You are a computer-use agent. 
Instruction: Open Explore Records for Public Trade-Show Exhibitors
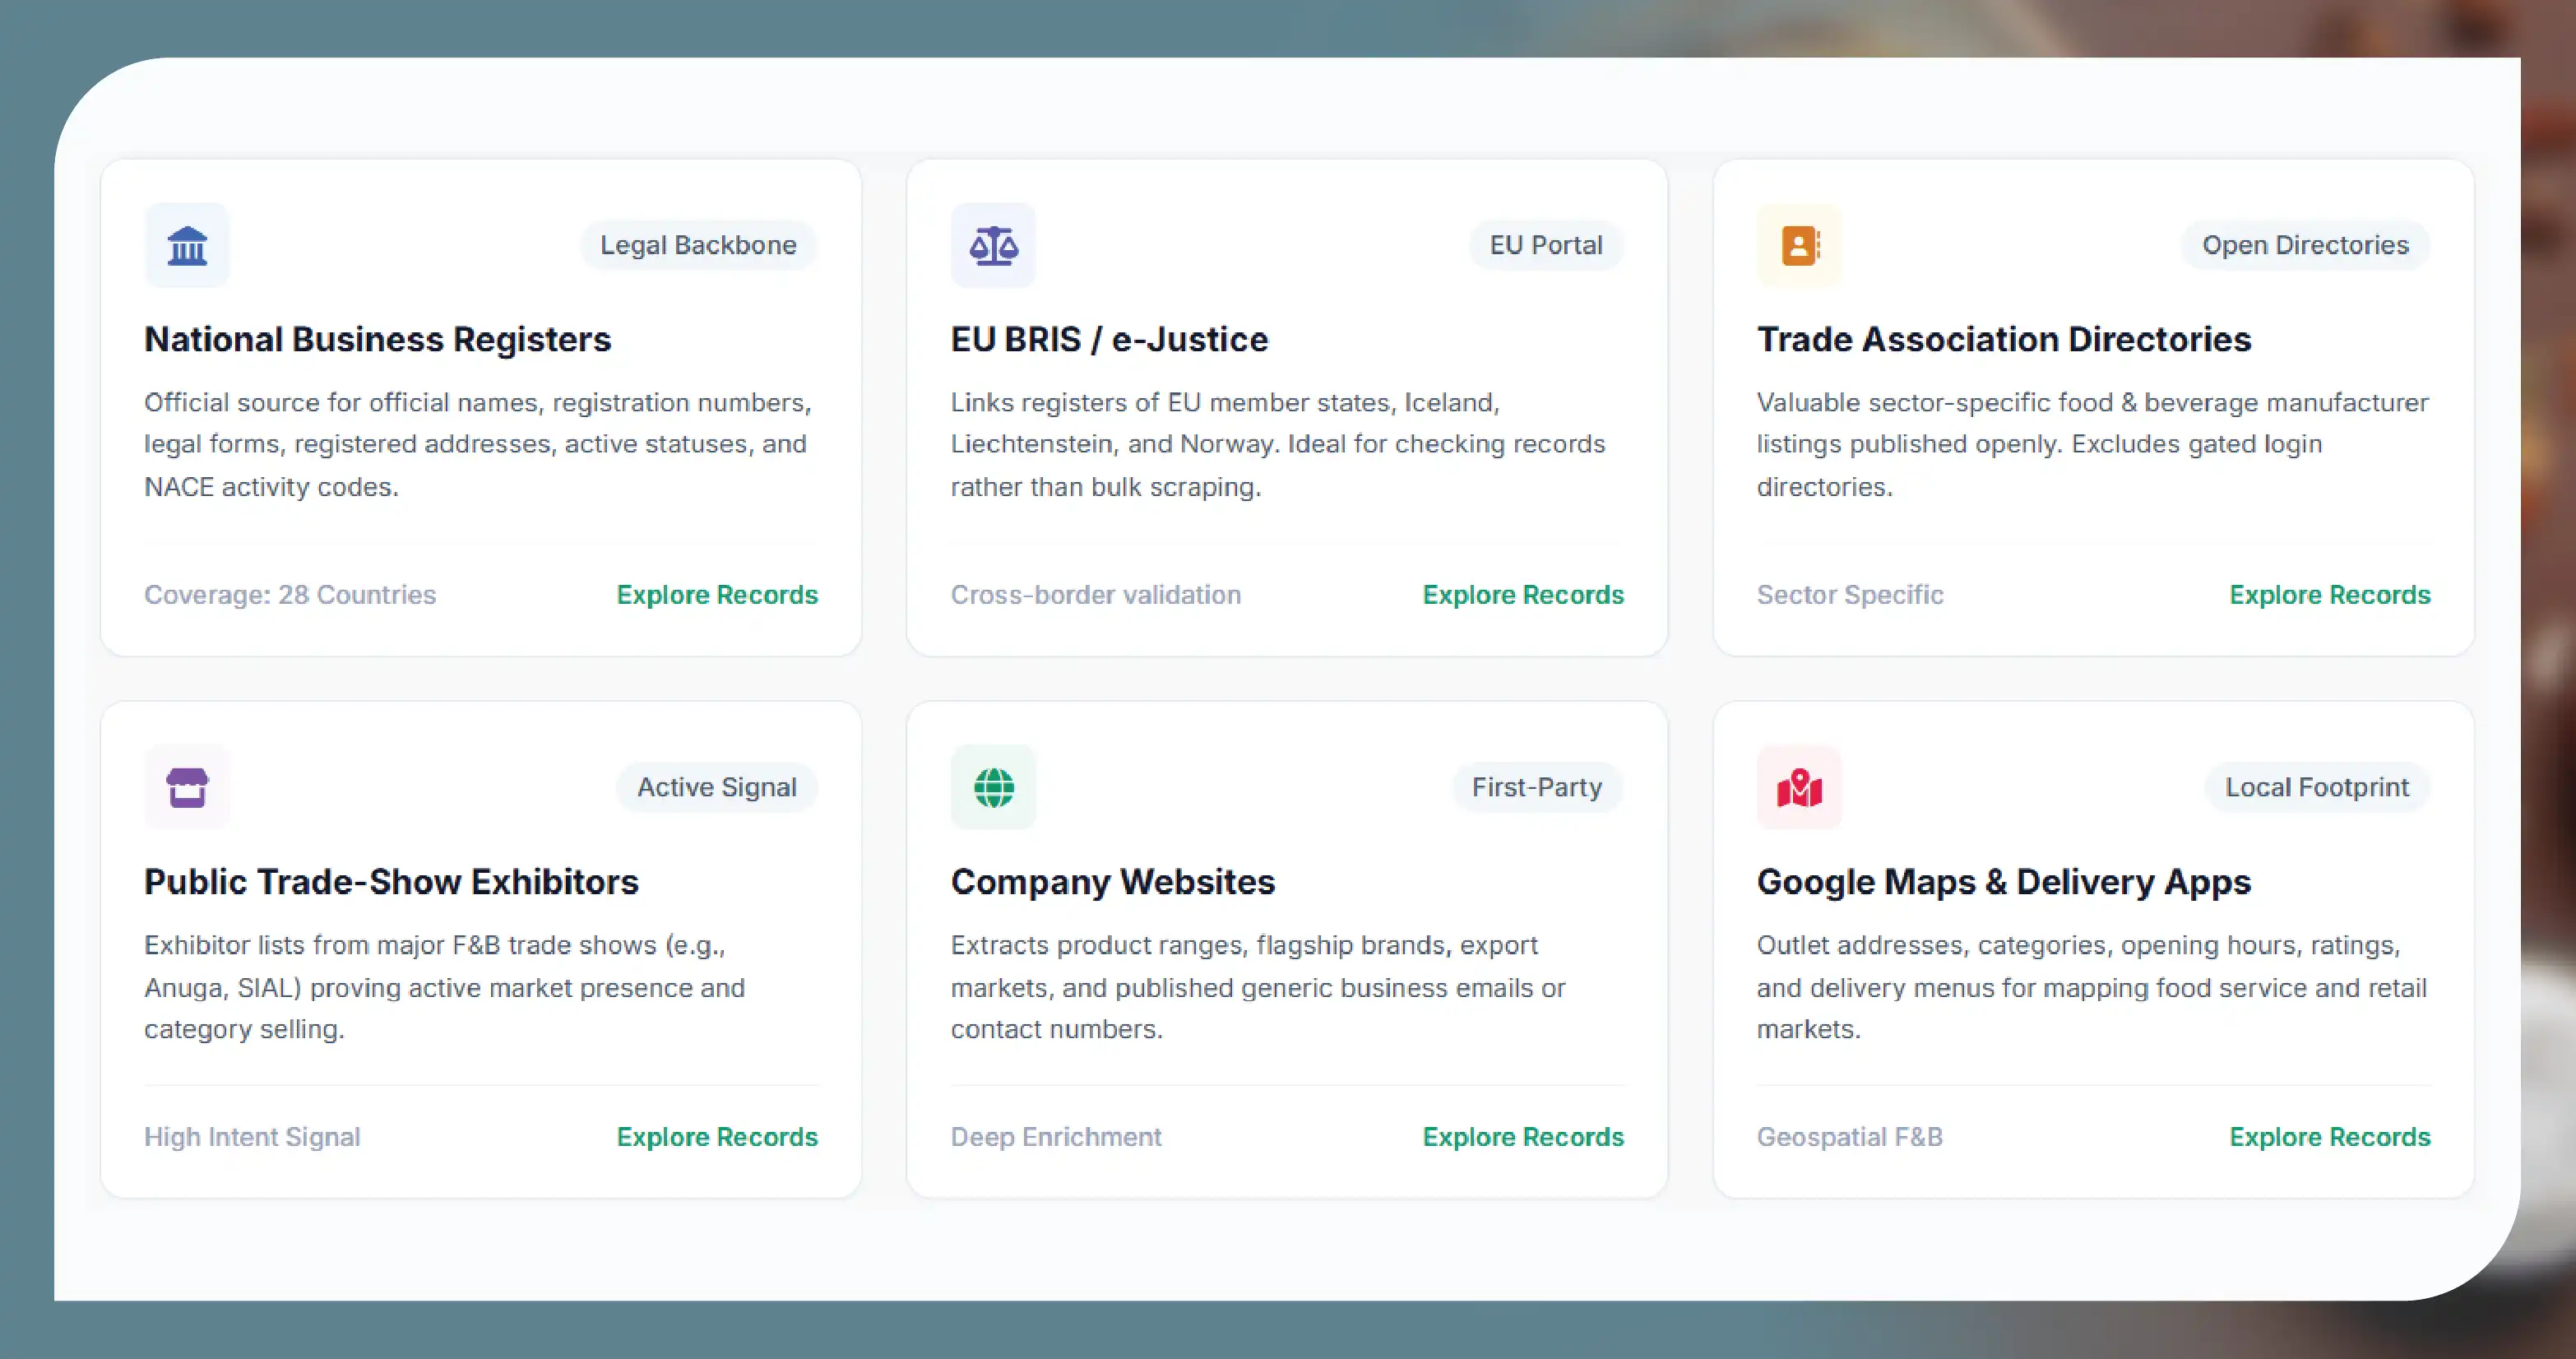(717, 1137)
